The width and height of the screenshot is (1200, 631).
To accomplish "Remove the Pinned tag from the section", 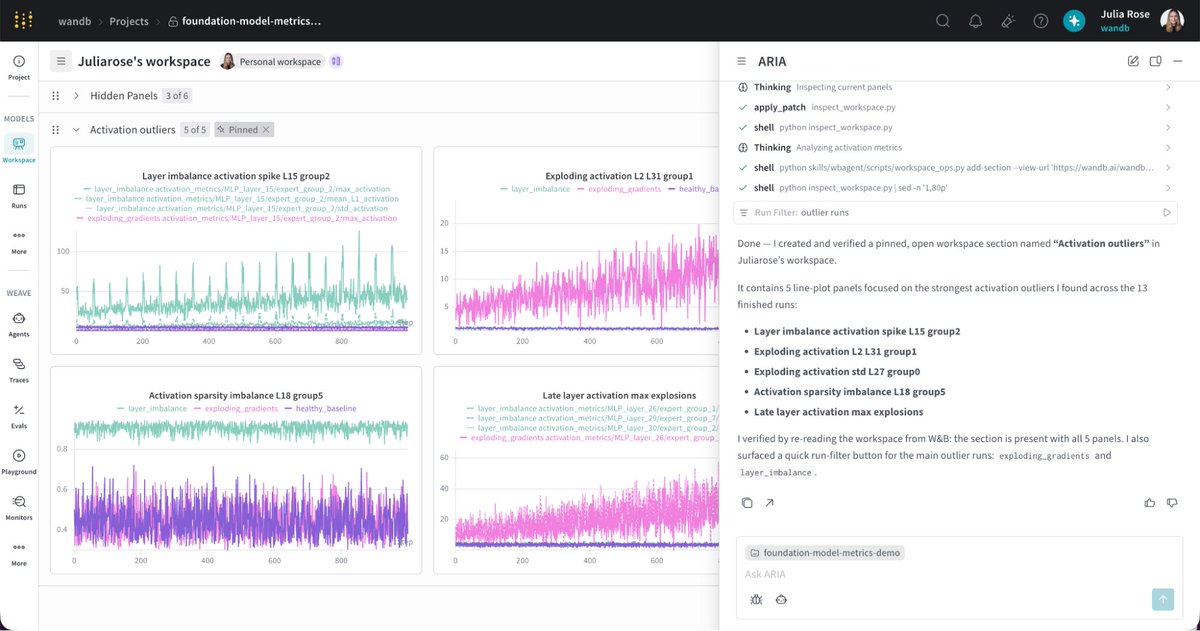I will coord(266,130).
